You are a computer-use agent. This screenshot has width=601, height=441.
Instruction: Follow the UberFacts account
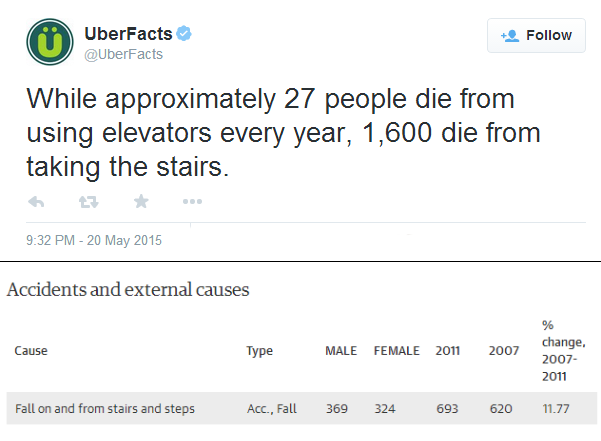click(536, 35)
